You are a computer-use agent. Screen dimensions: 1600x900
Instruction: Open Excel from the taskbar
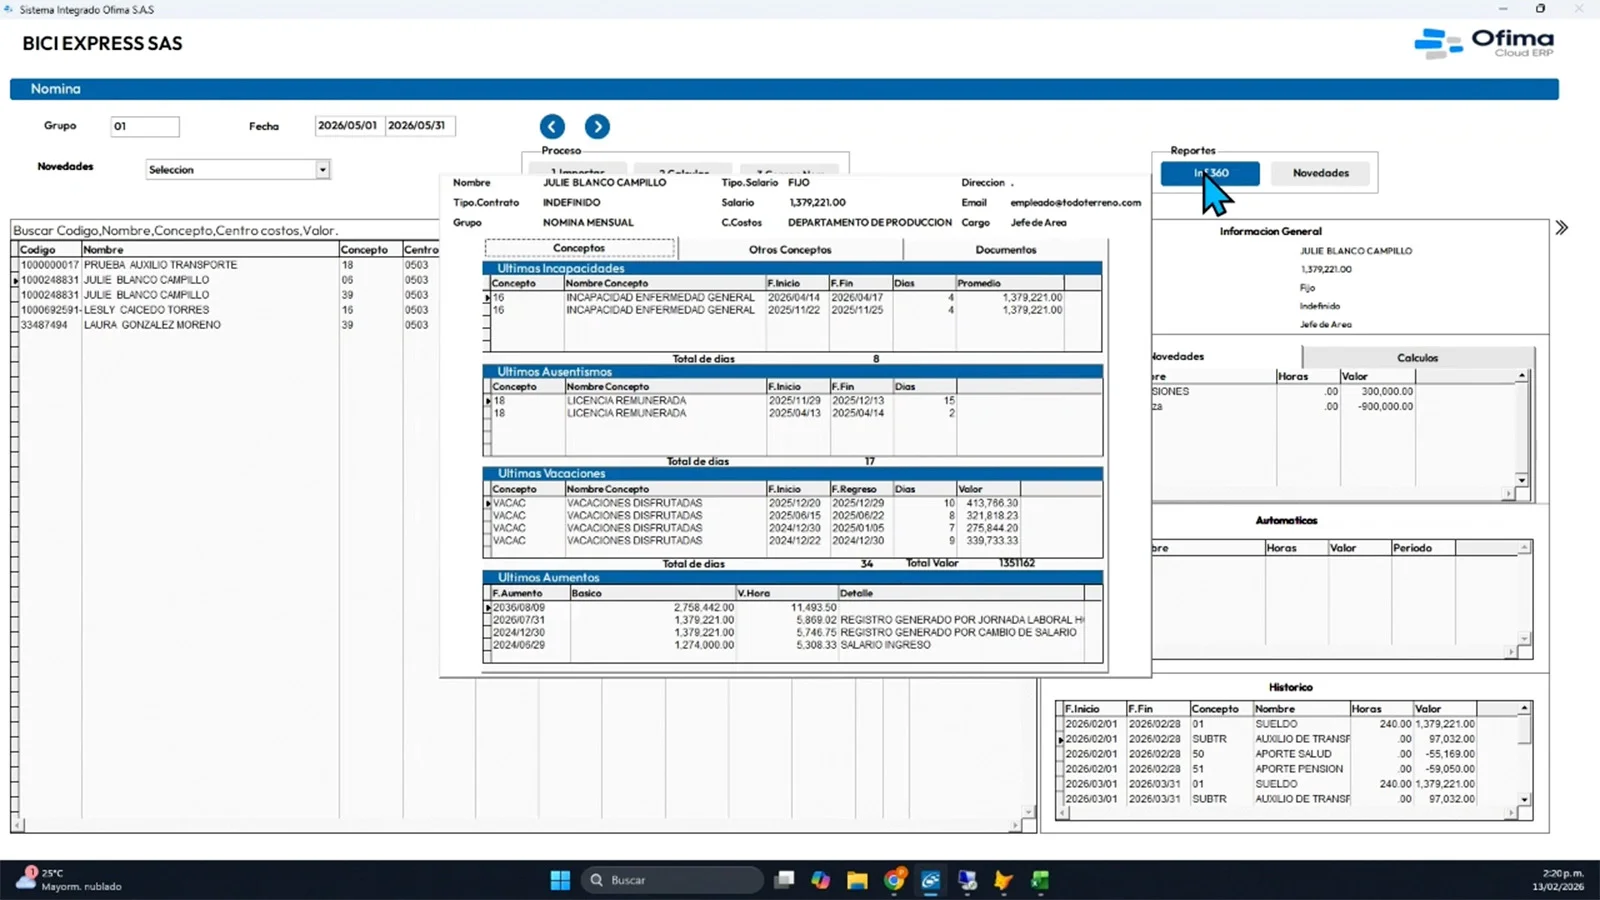click(1040, 880)
